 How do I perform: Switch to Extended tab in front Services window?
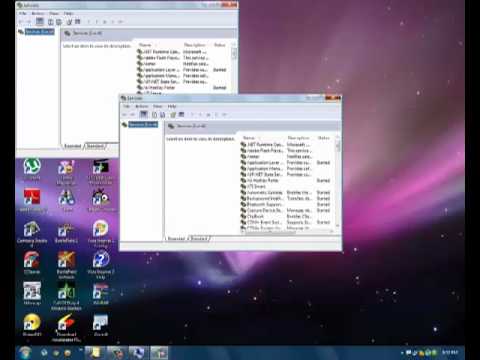coord(176,239)
